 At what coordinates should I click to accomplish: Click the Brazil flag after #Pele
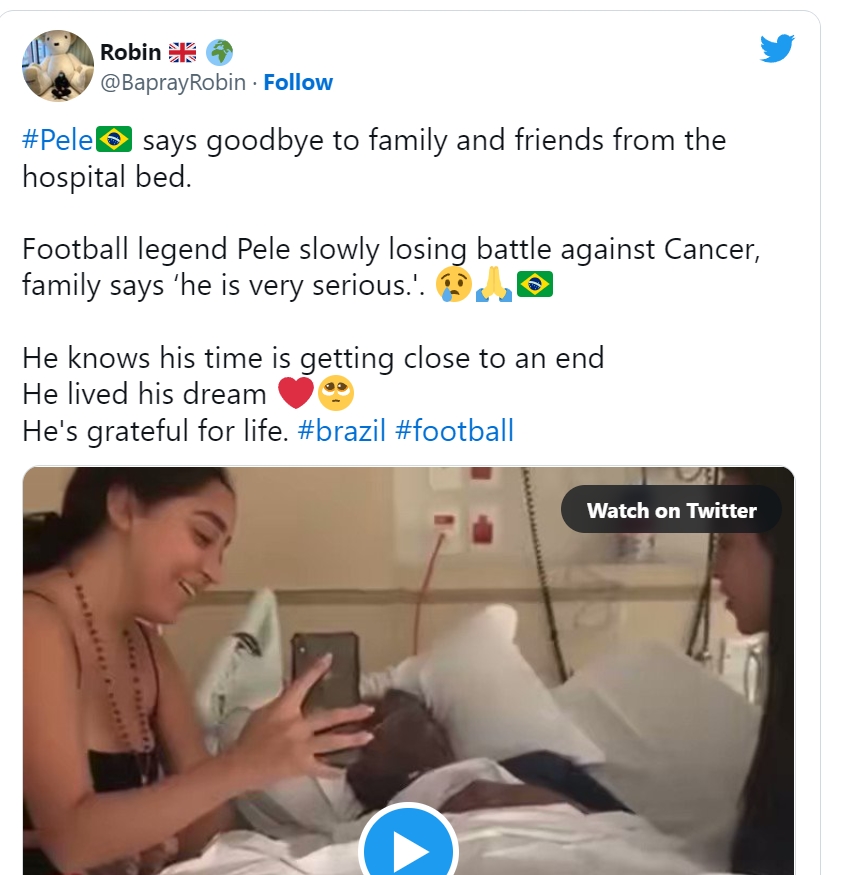pos(113,140)
